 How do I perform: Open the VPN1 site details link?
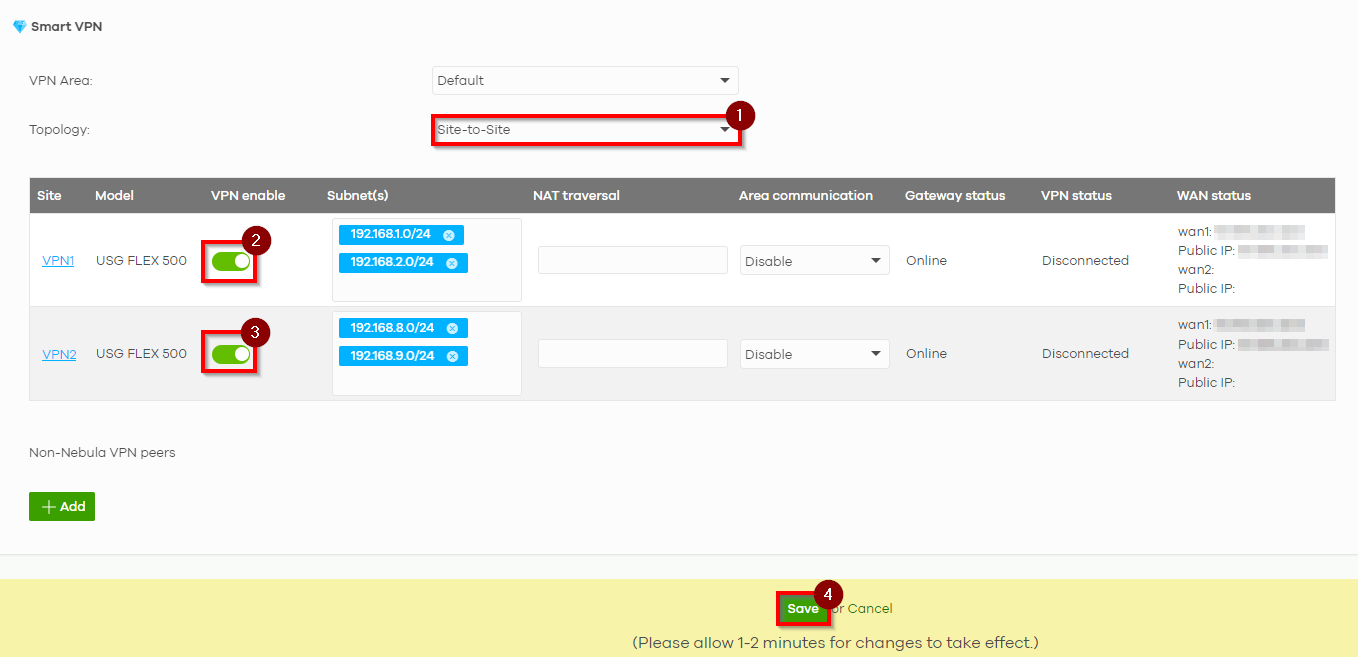point(57,260)
